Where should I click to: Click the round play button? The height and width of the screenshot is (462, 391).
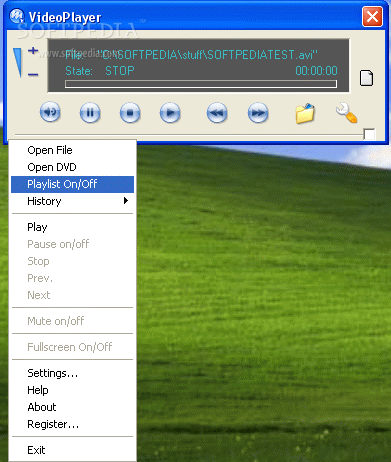click(170, 113)
